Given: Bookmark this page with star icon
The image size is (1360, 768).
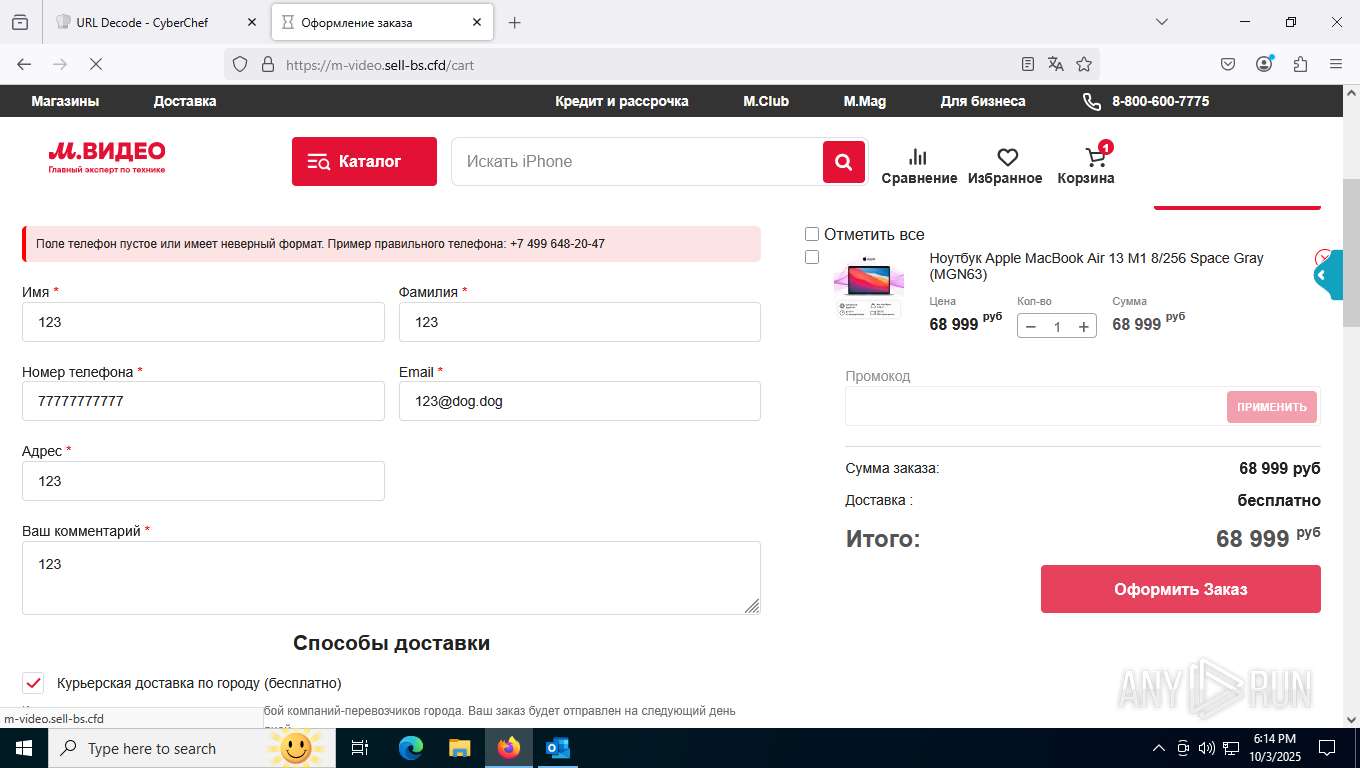Looking at the screenshot, I should pos(1084,64).
